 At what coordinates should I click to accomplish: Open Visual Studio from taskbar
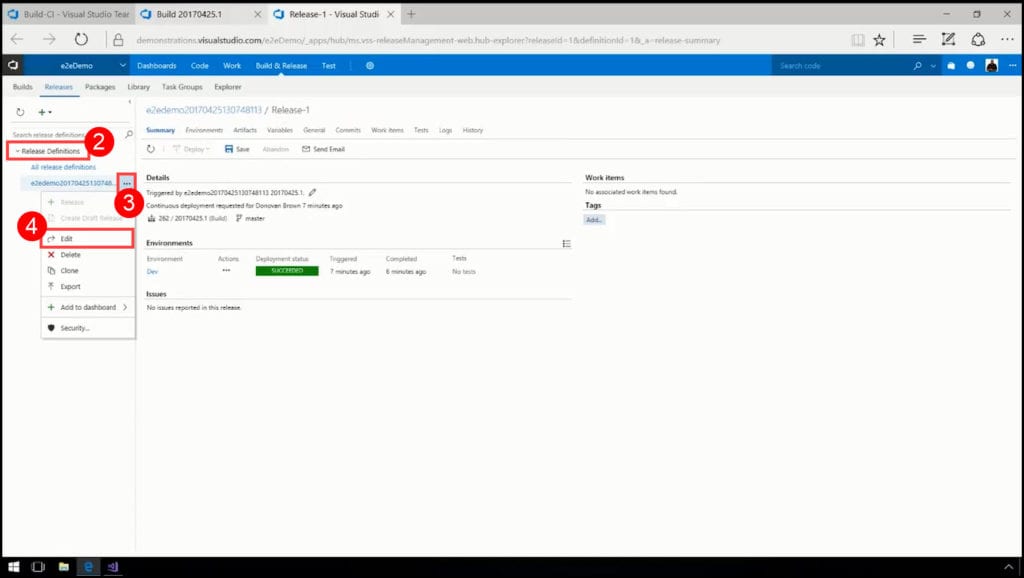click(x=112, y=567)
